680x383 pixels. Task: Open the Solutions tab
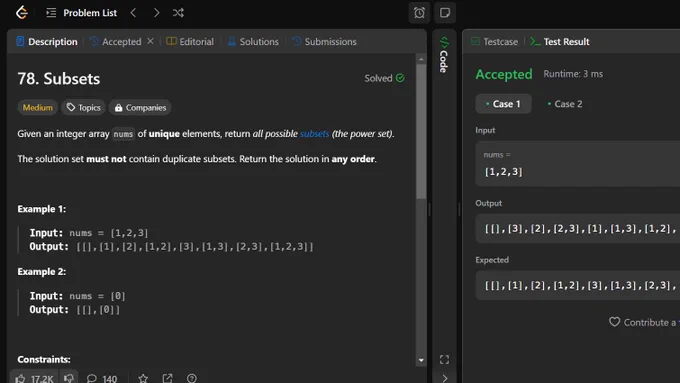pos(253,42)
